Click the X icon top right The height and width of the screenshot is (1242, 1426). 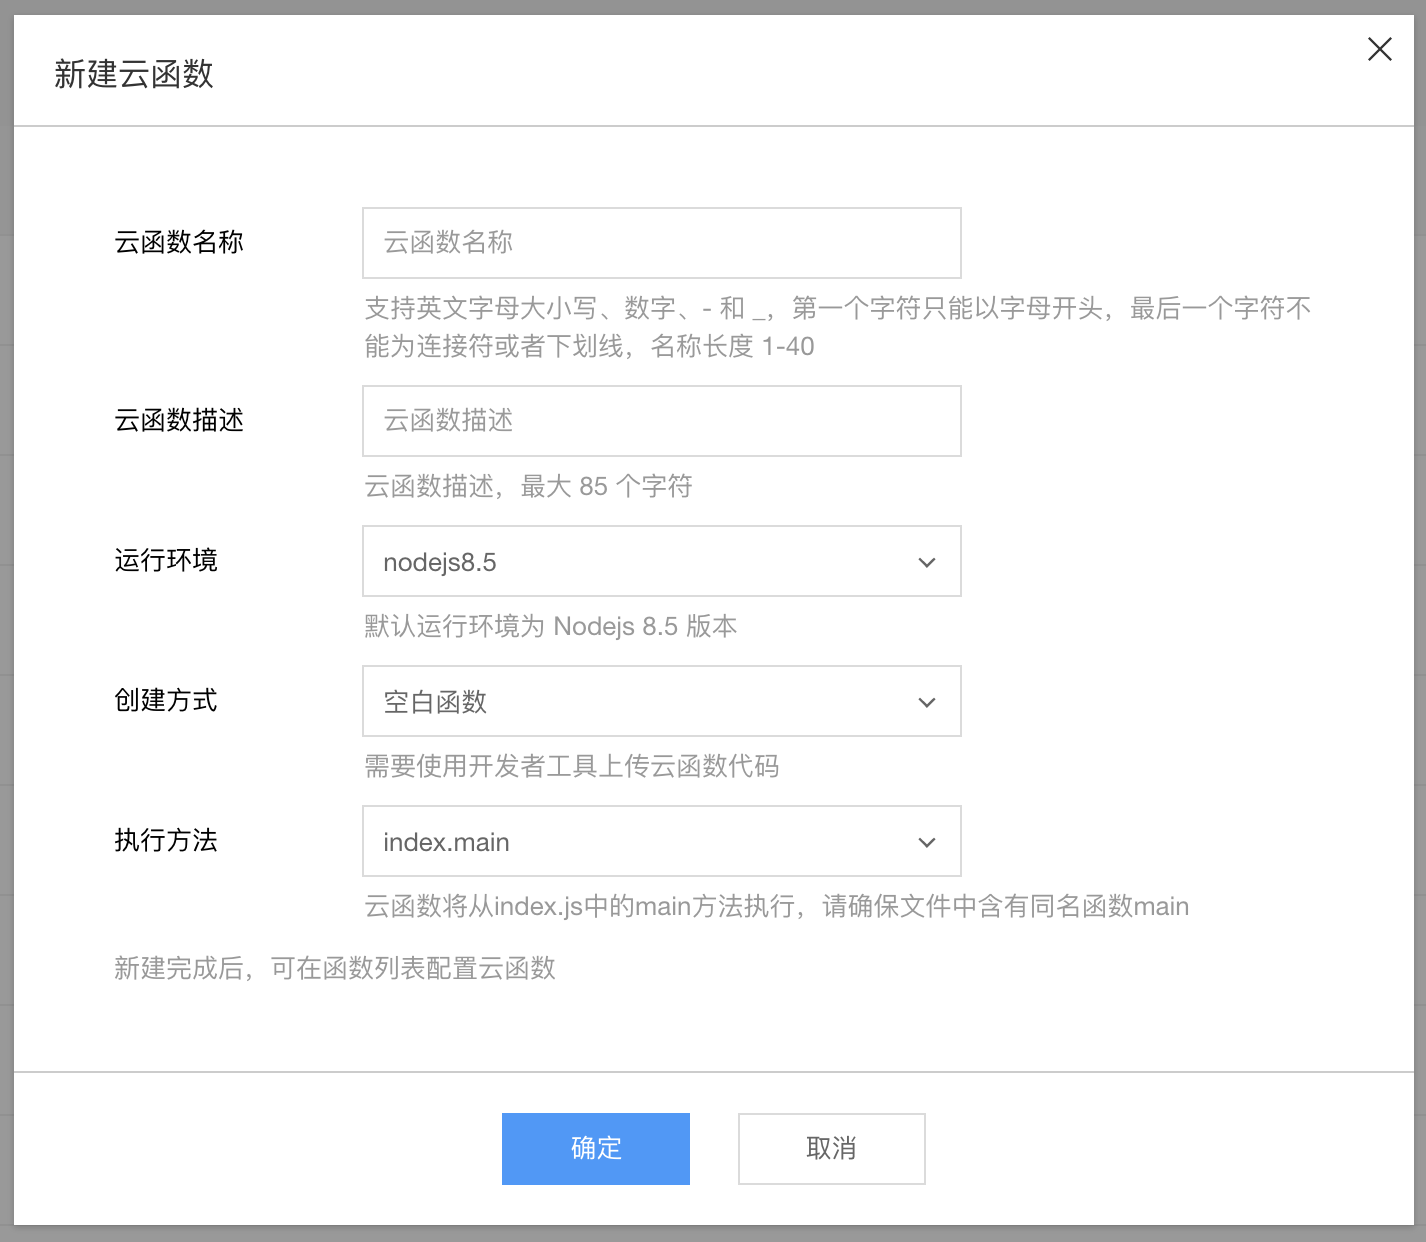point(1379,49)
